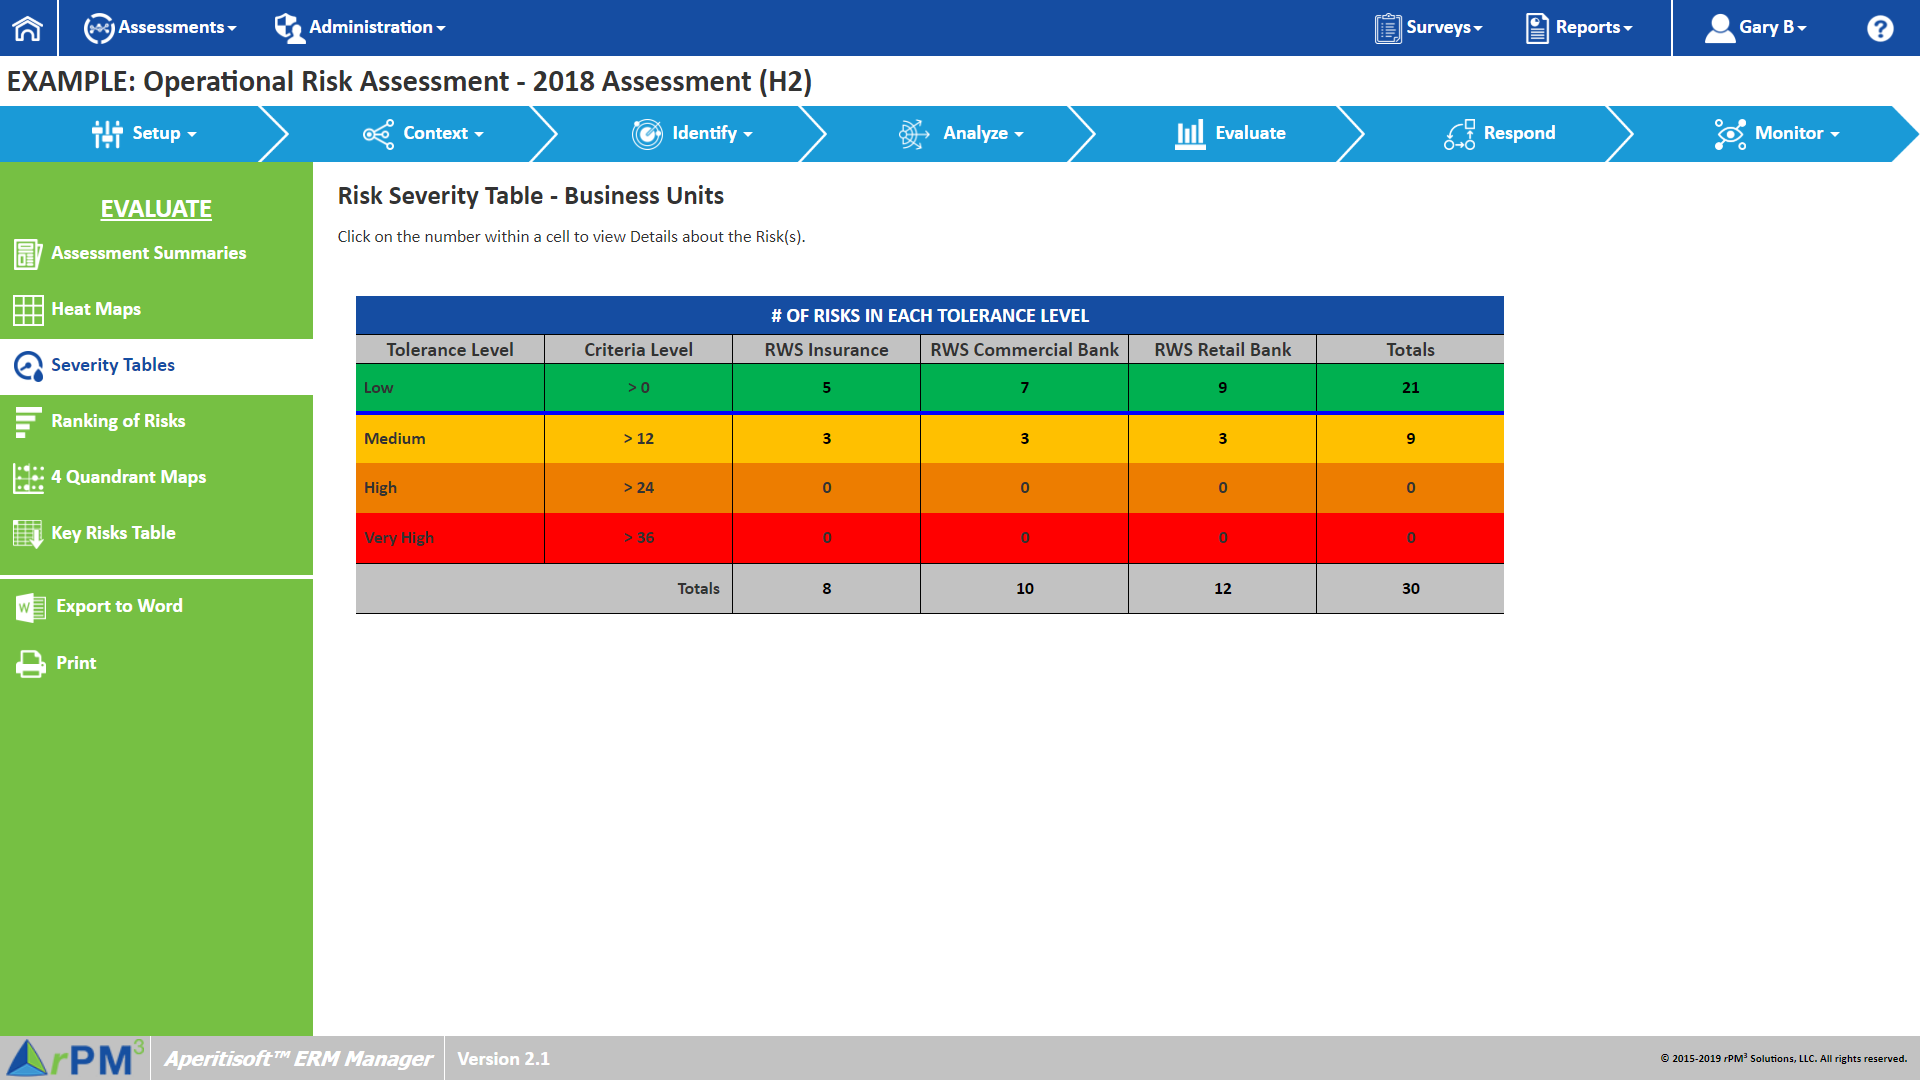Open the Monitor step menu
This screenshot has height=1080, width=1920.
[1777, 134]
